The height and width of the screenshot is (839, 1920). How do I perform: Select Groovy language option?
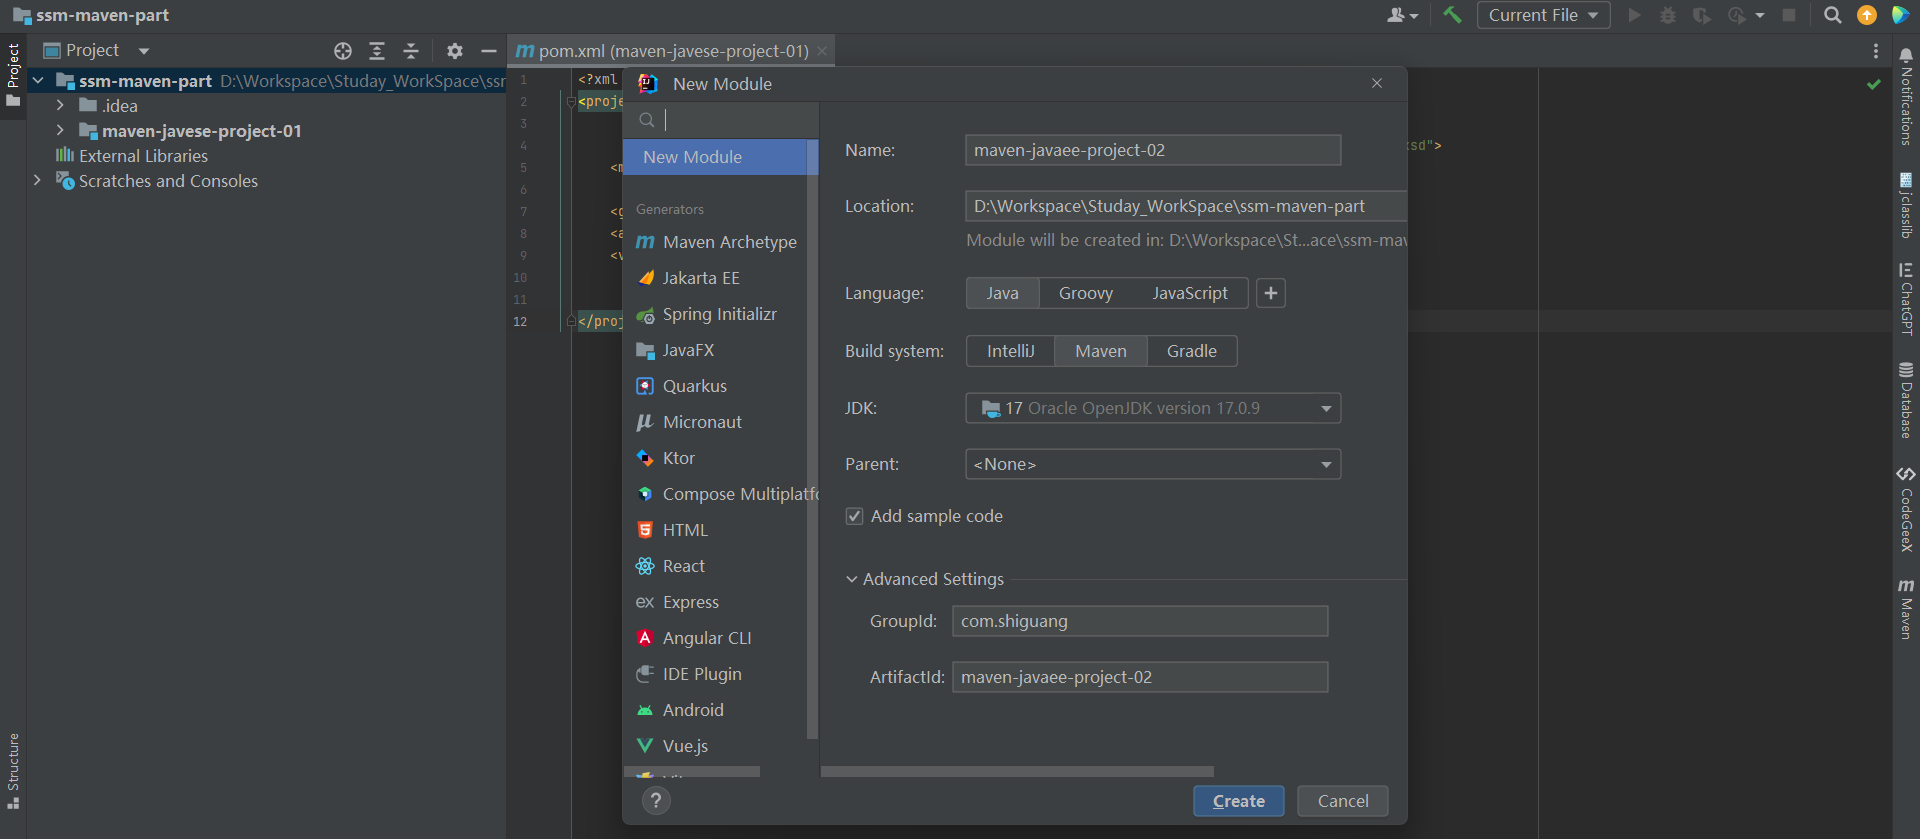point(1086,293)
